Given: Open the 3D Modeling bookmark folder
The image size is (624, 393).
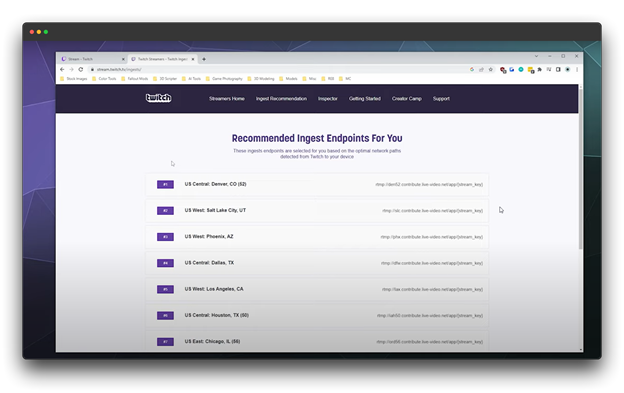Looking at the screenshot, I should point(261,79).
